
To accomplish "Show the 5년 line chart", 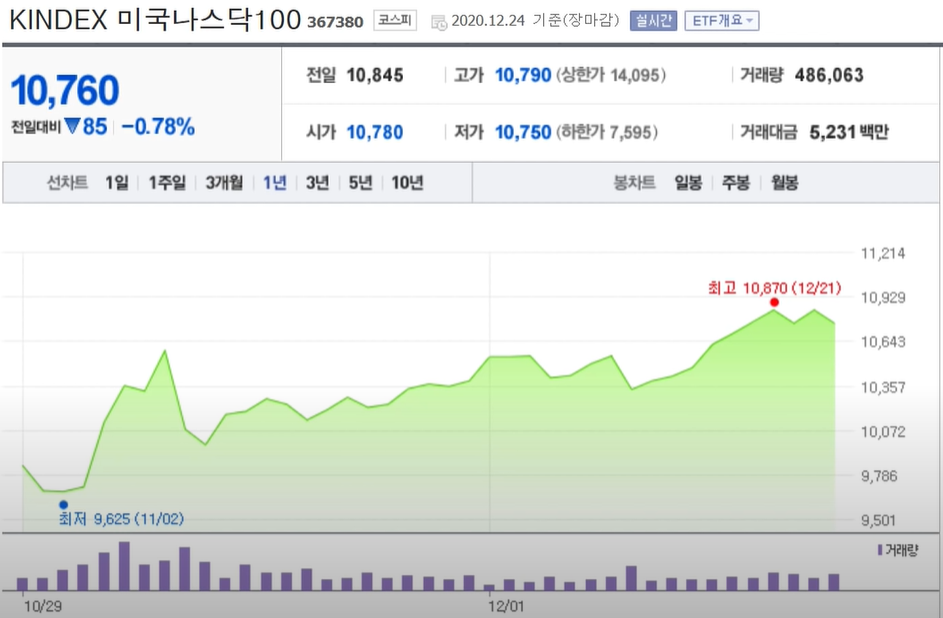I will coord(360,182).
